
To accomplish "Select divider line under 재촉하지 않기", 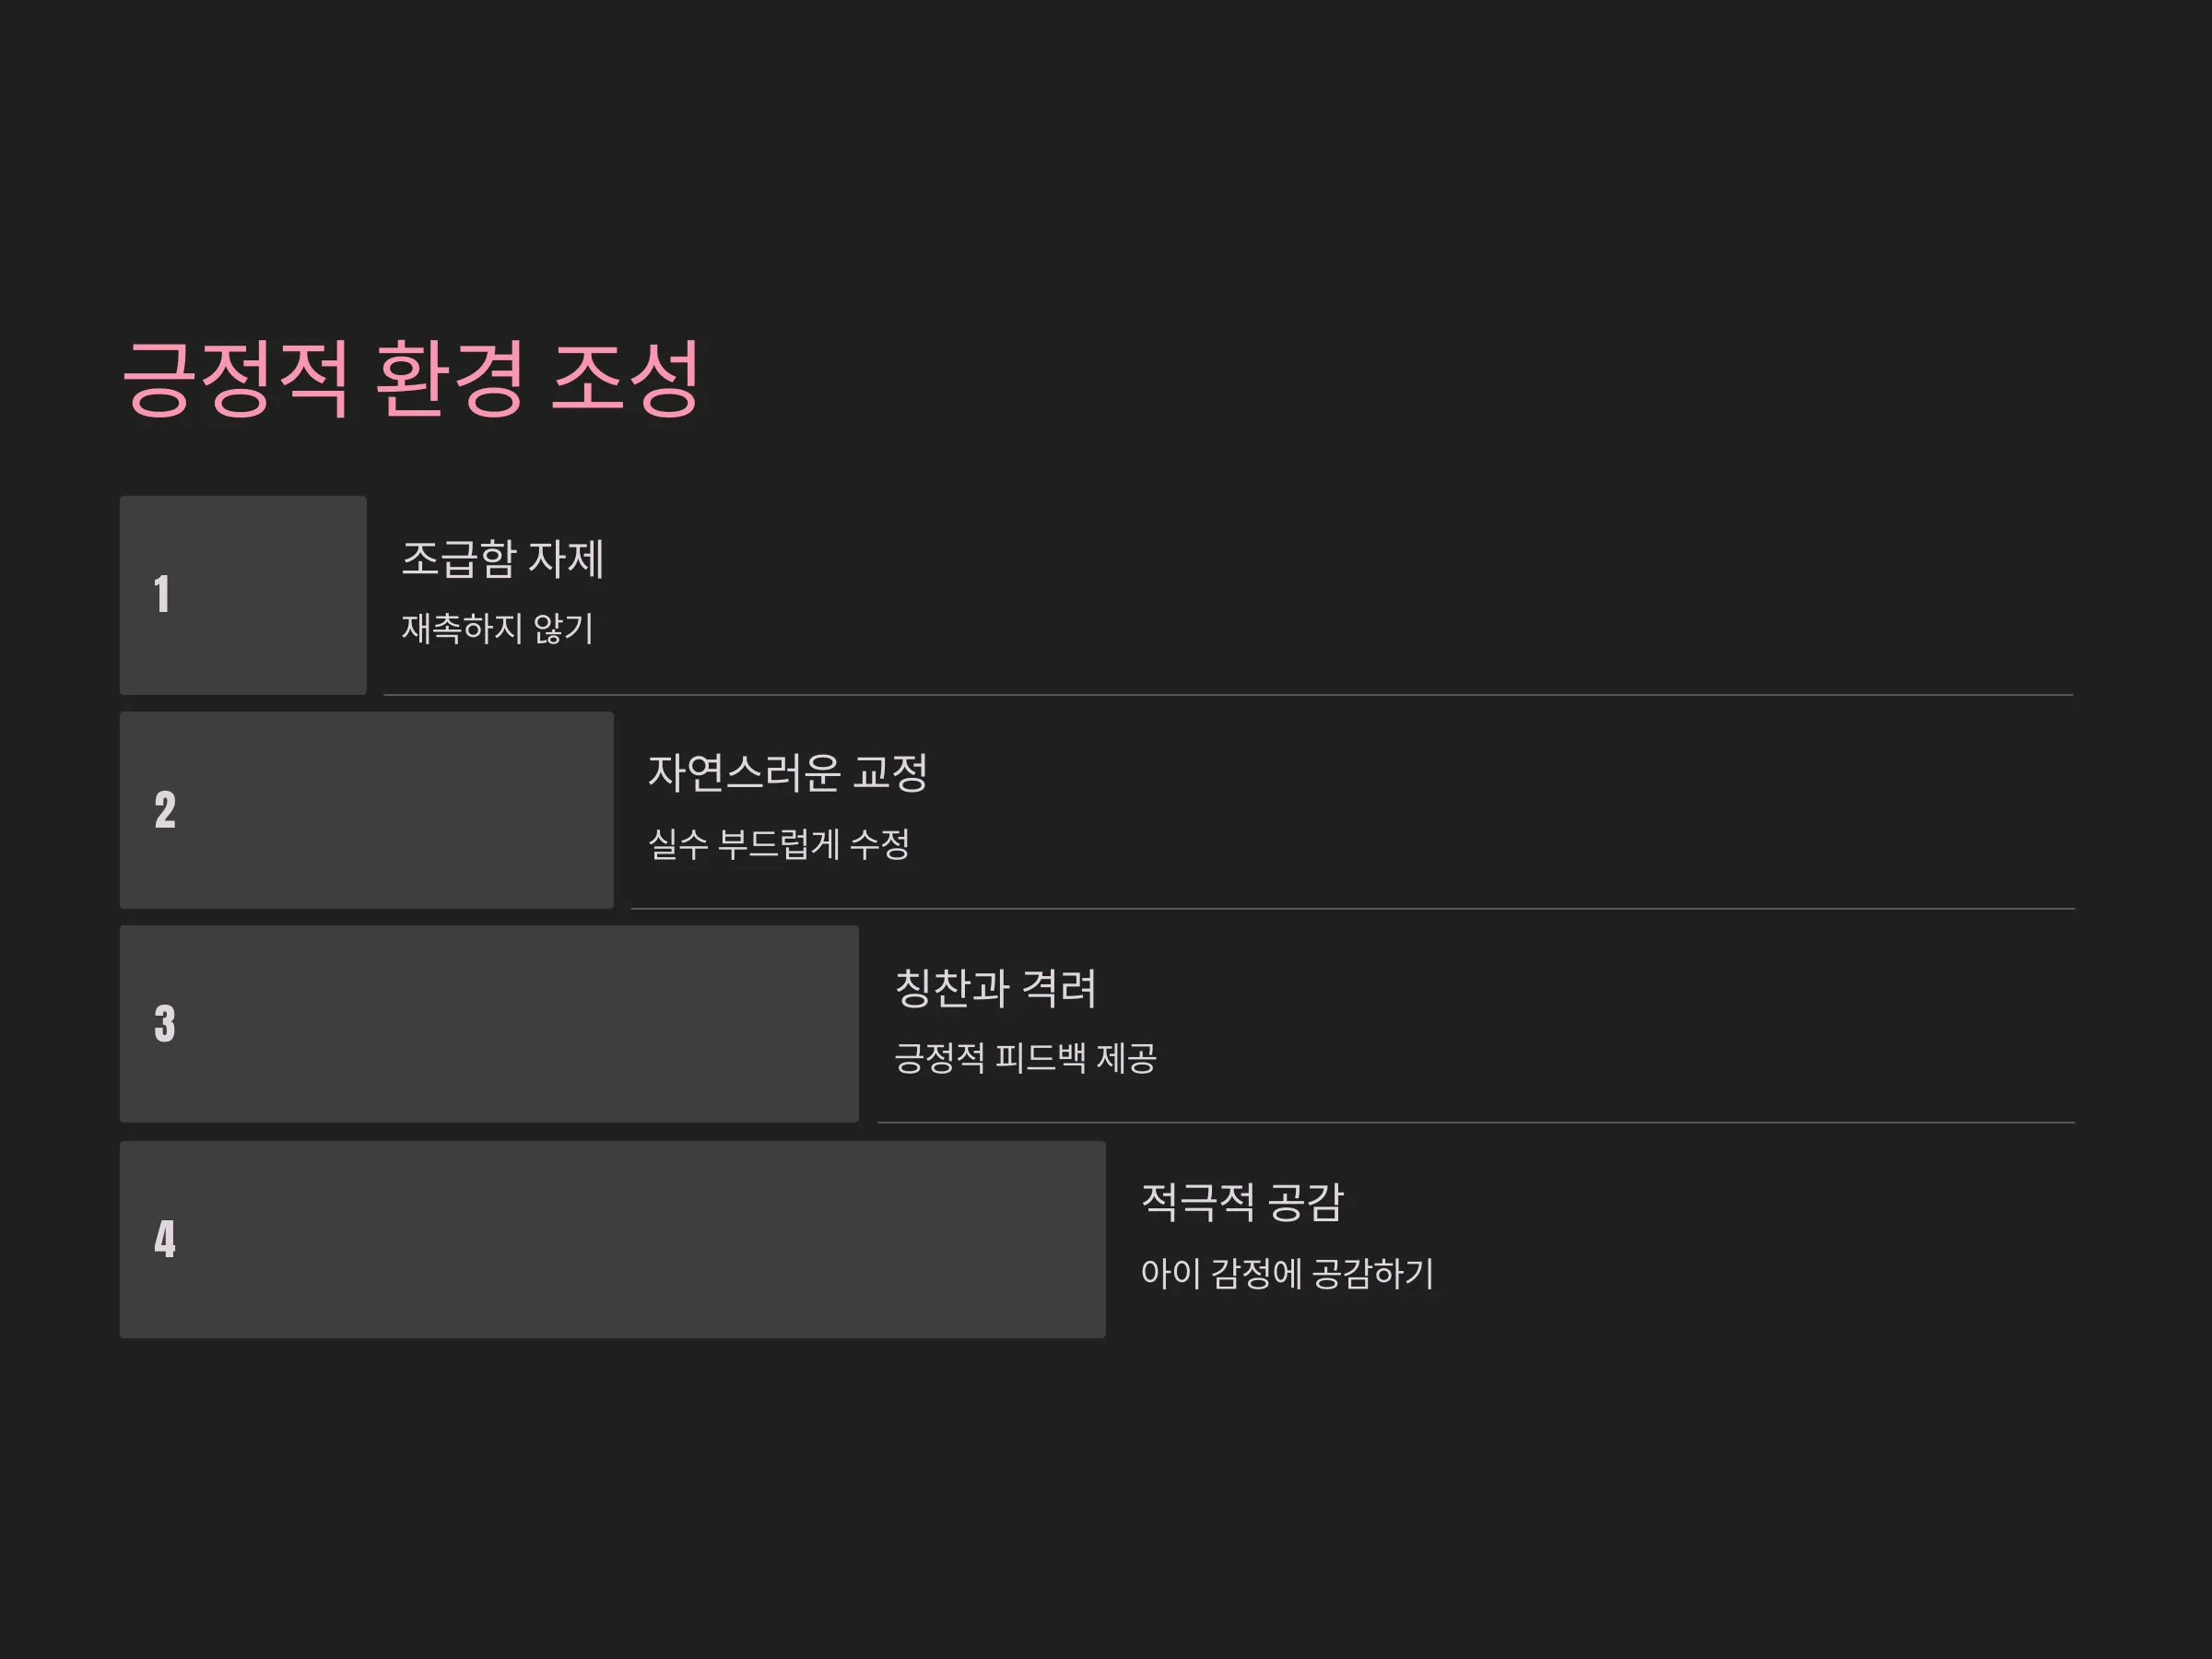I will pyautogui.click(x=1229, y=694).
